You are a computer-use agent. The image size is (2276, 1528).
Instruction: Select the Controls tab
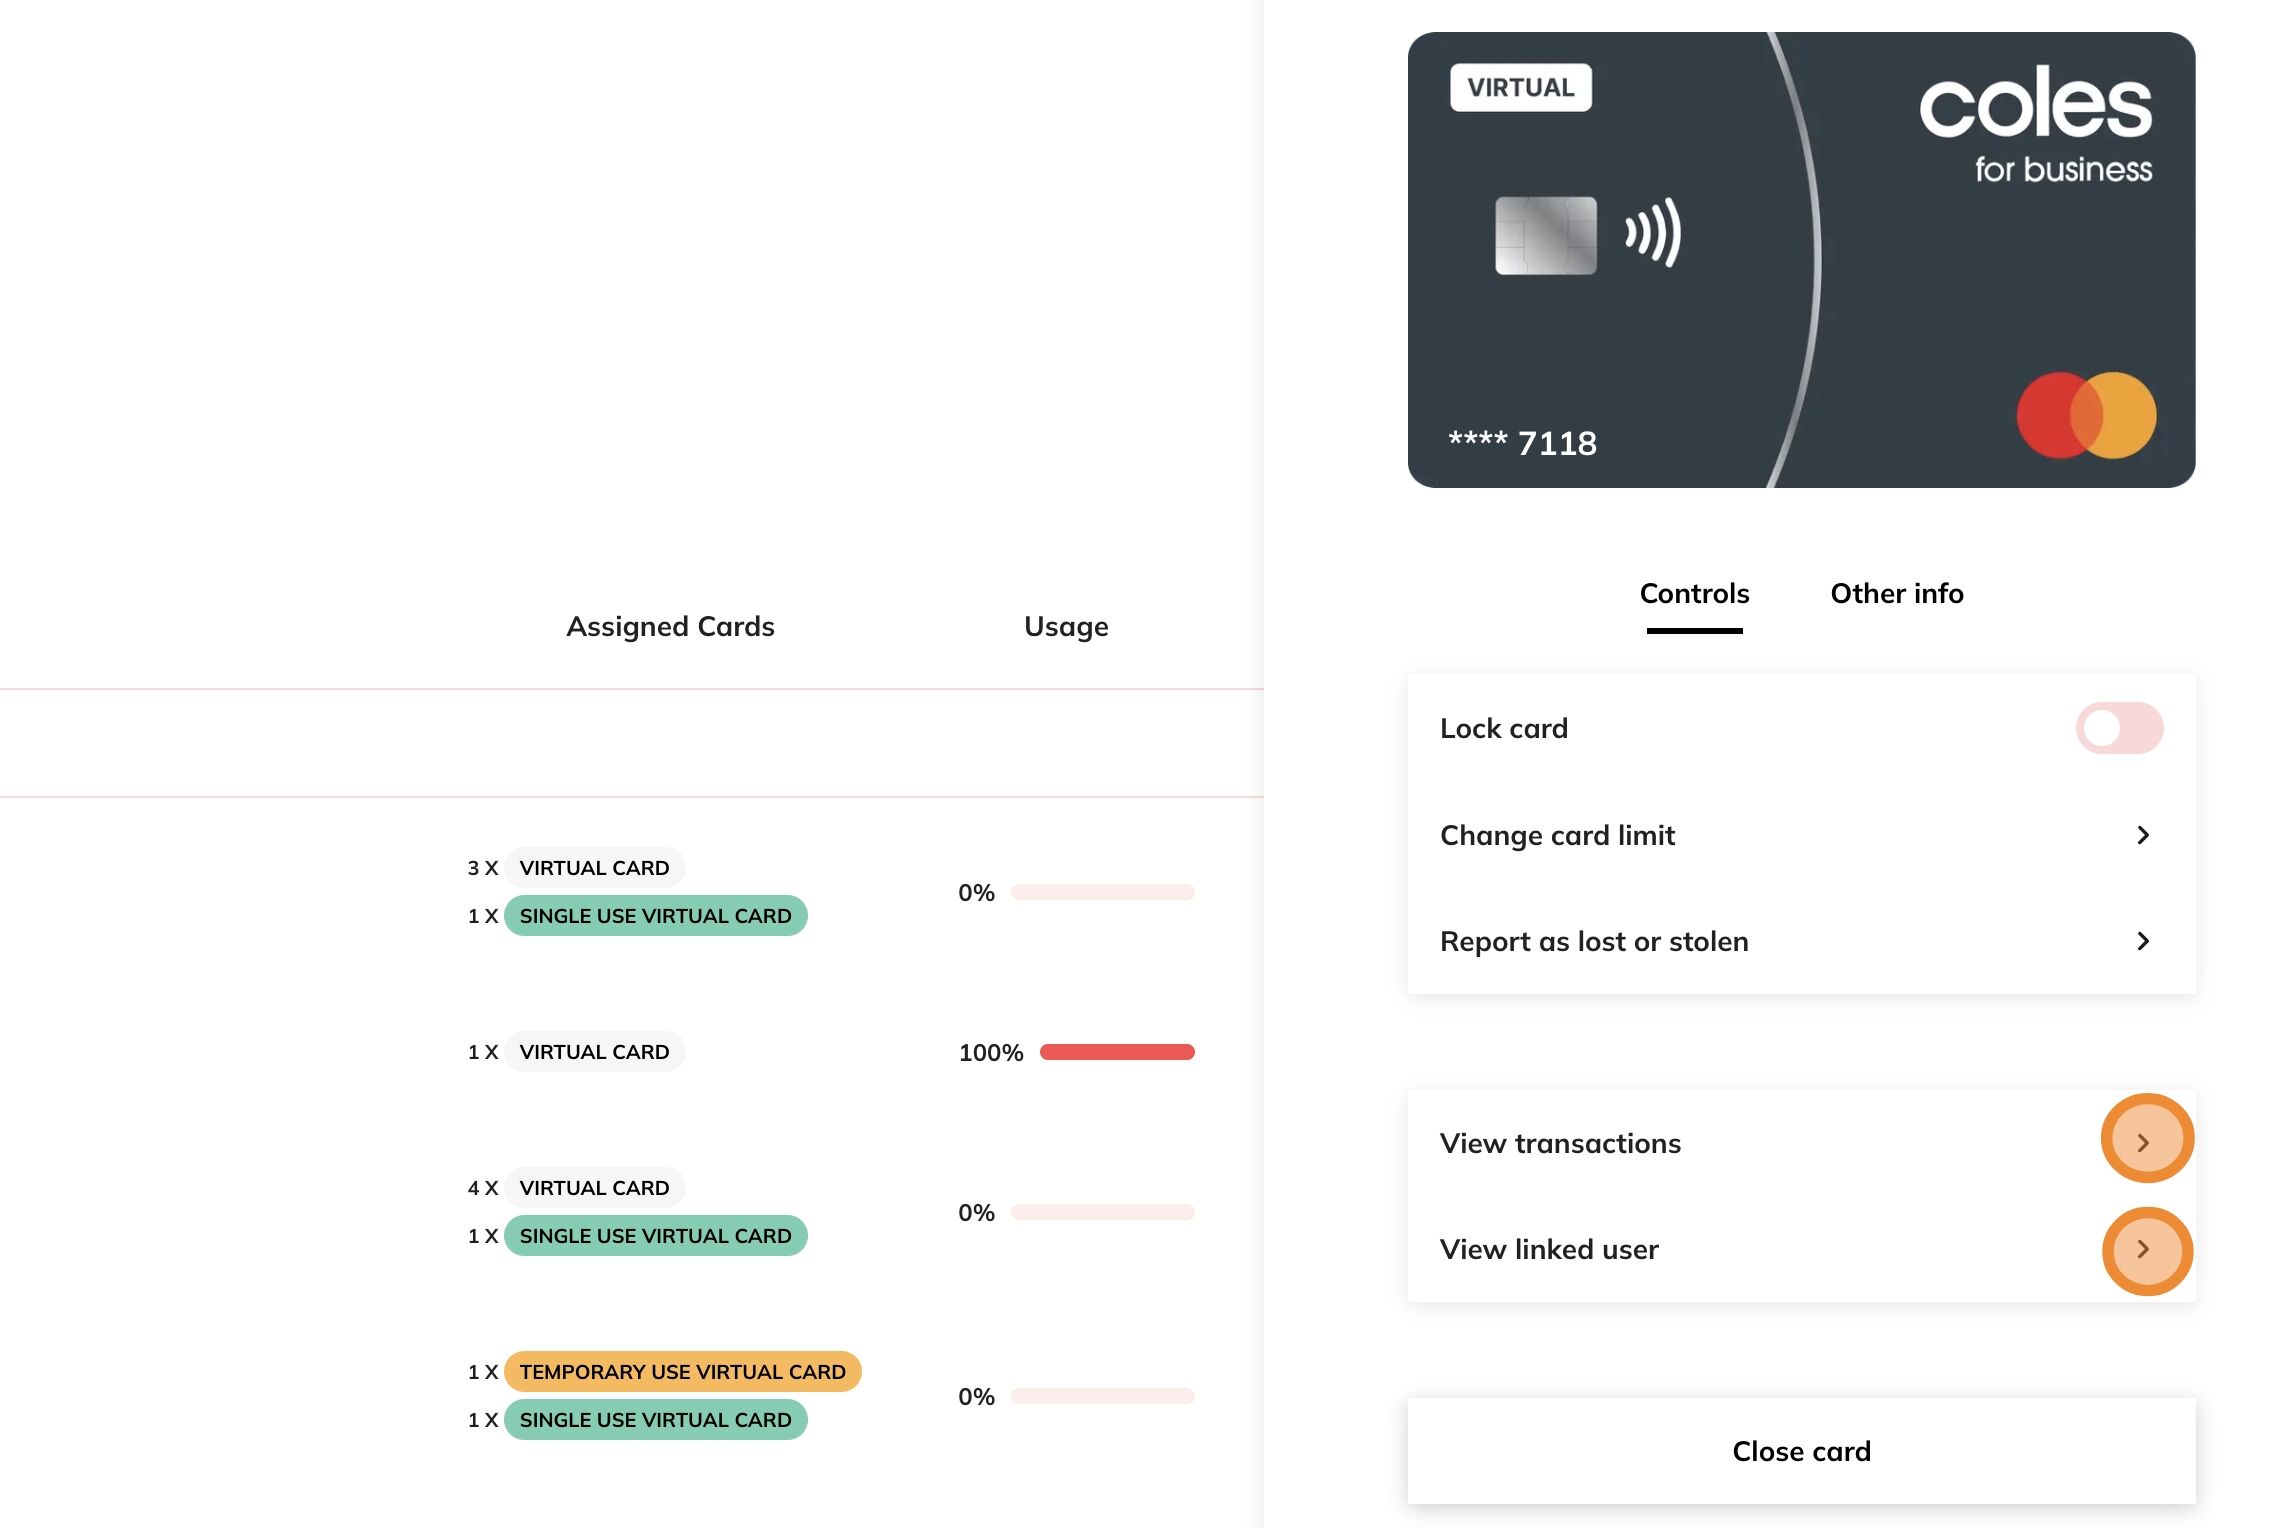click(x=1694, y=593)
